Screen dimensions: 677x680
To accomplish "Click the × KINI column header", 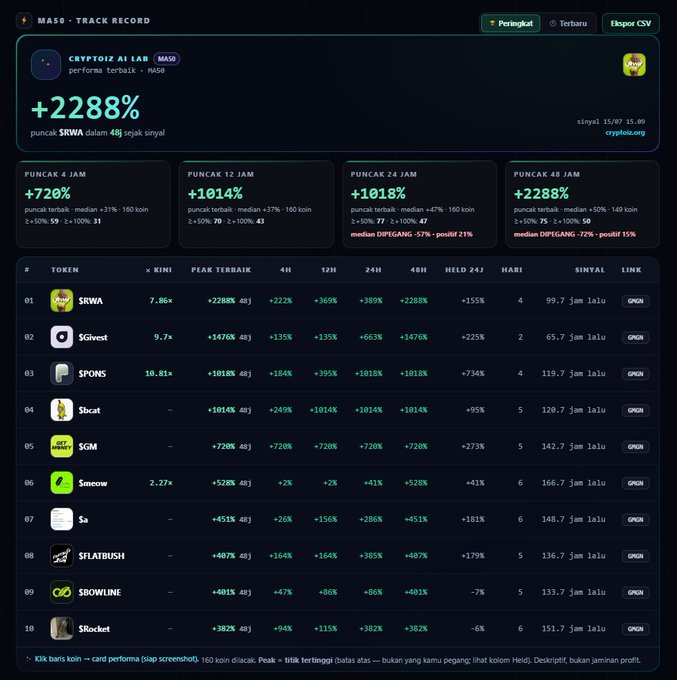I will (x=159, y=270).
